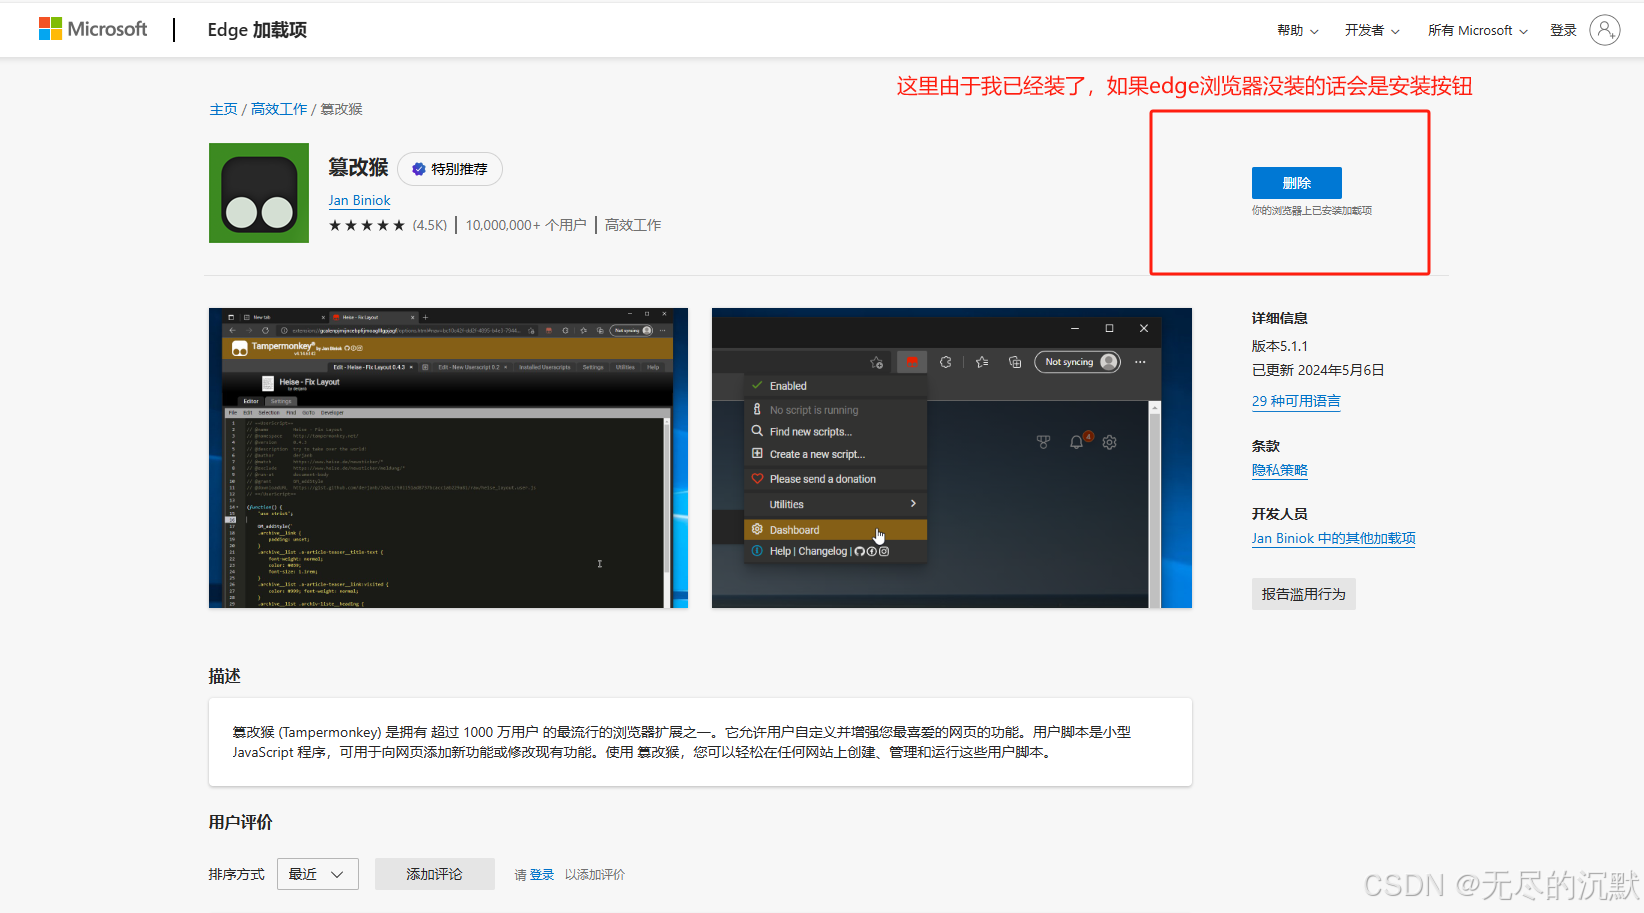Open the 29 种可用语言 link

pos(1296,401)
